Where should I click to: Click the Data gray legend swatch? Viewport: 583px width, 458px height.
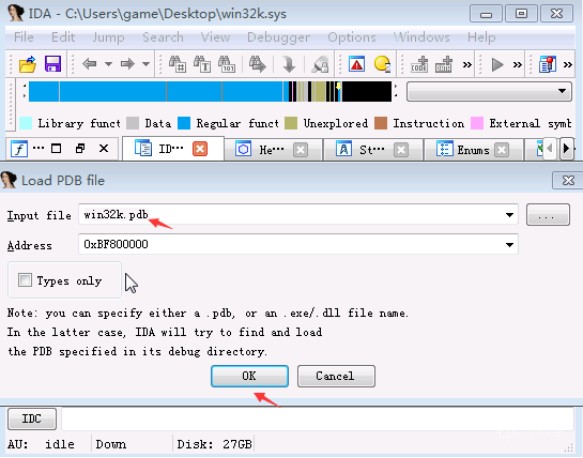(x=132, y=123)
